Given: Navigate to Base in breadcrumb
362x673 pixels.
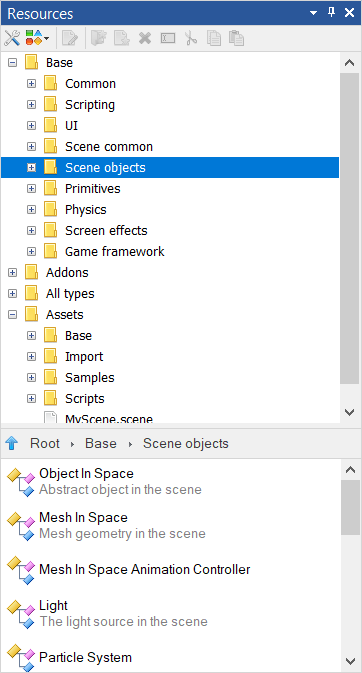Looking at the screenshot, I should point(100,443).
